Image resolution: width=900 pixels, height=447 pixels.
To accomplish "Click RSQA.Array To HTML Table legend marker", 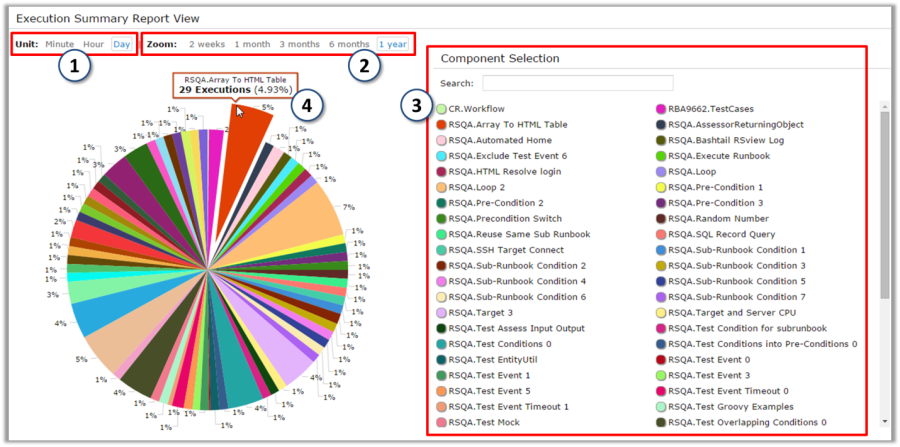I will [441, 125].
